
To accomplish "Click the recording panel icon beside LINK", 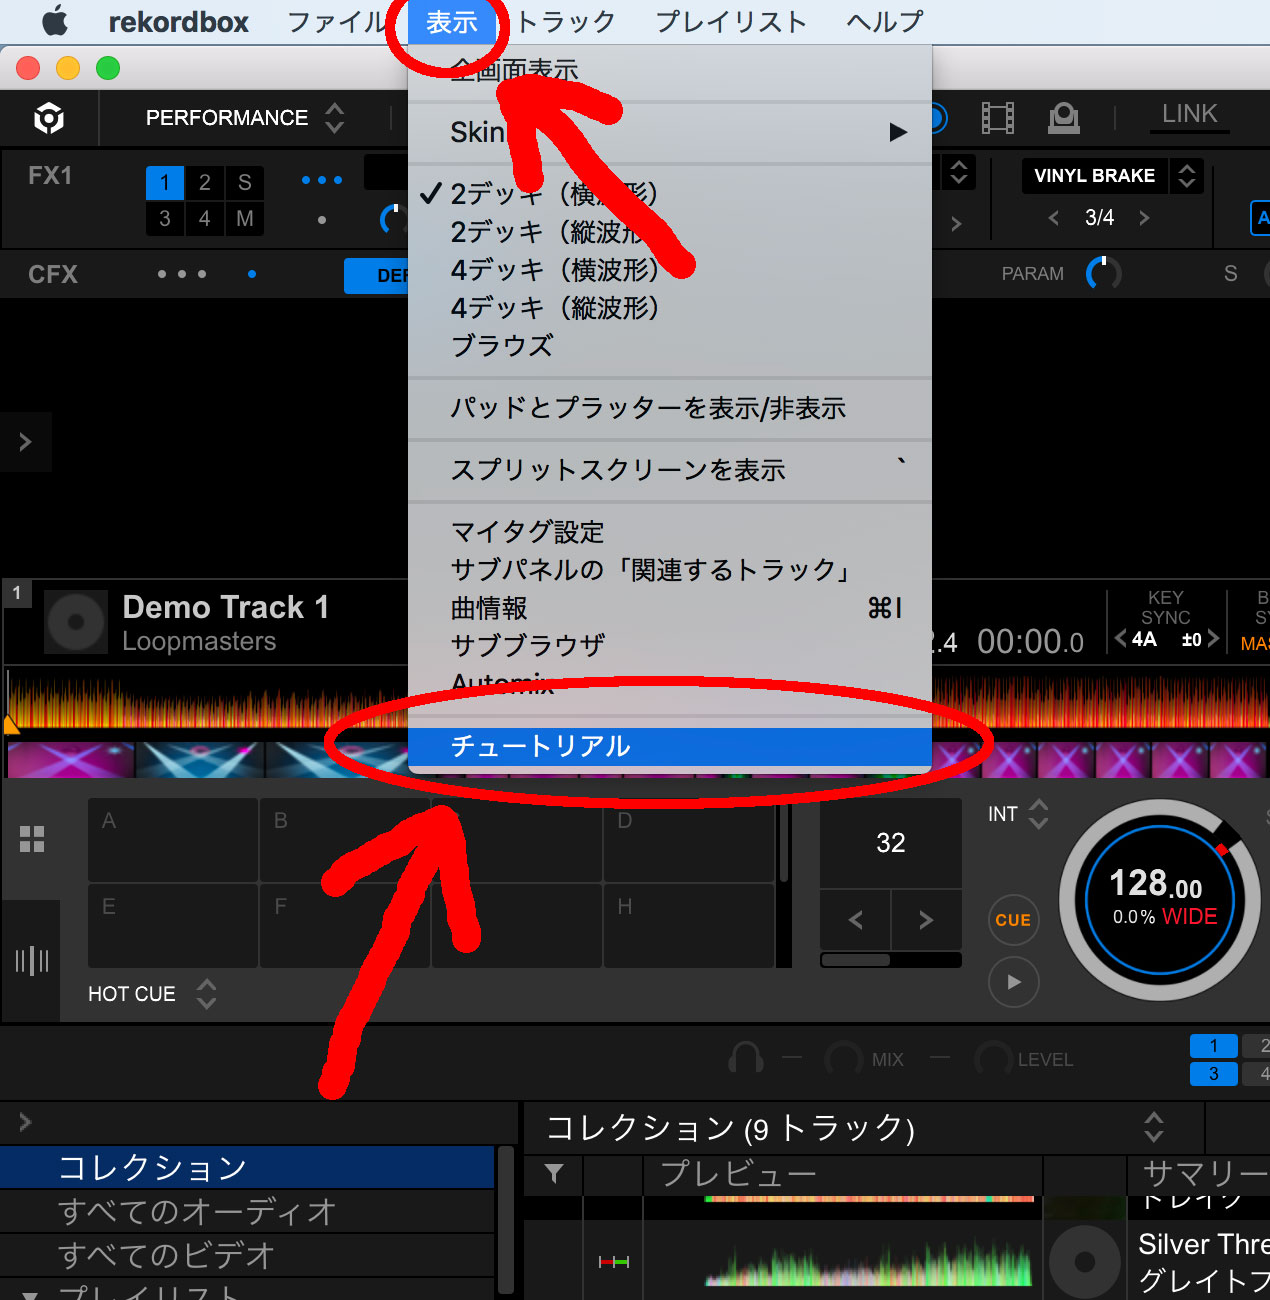I will [1063, 118].
